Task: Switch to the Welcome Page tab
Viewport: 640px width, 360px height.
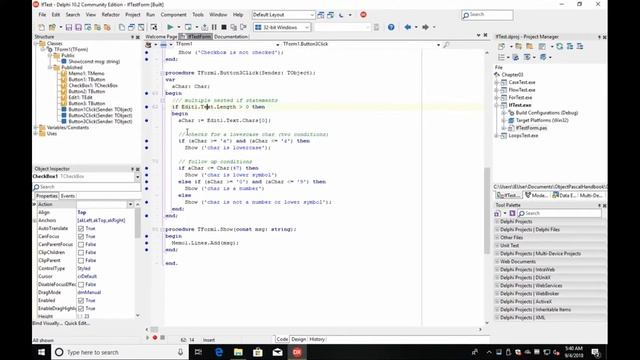Action: pos(161,37)
